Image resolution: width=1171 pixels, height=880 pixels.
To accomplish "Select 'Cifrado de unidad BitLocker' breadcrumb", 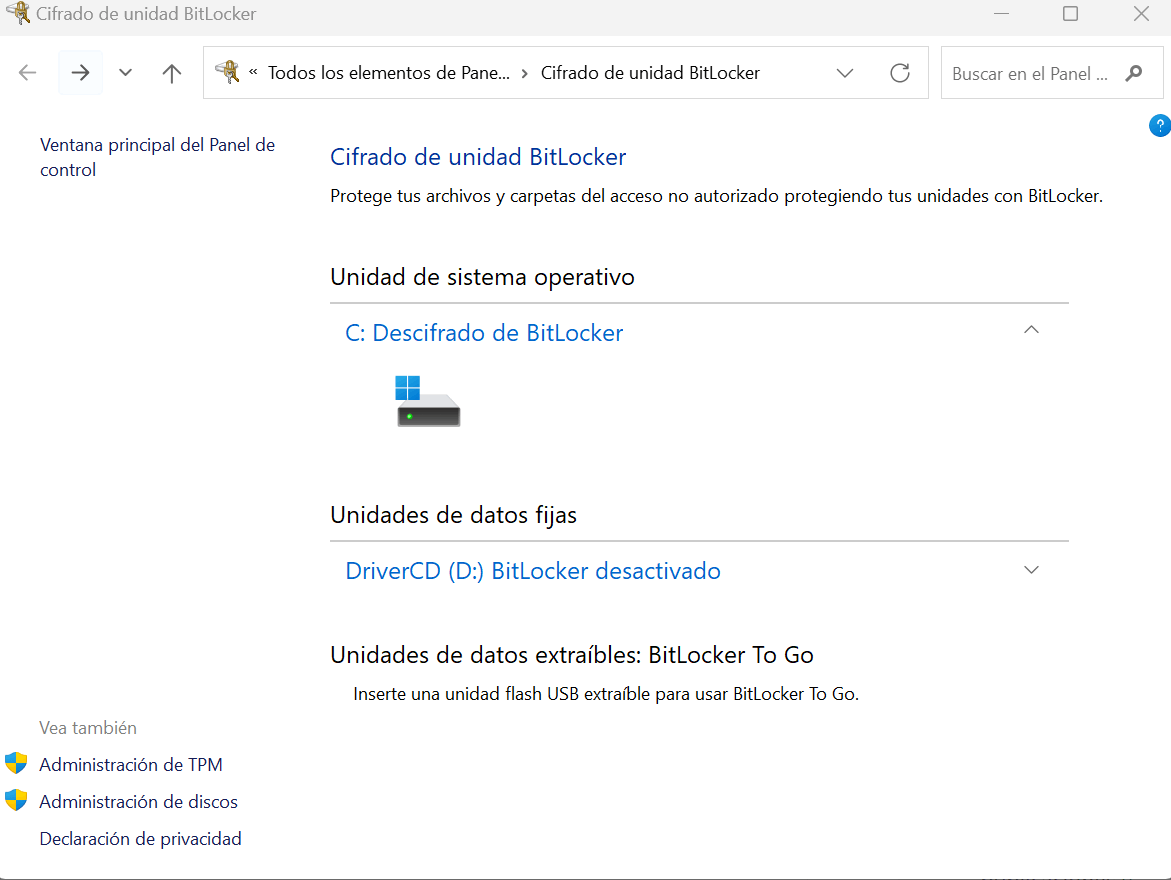I will tap(650, 72).
